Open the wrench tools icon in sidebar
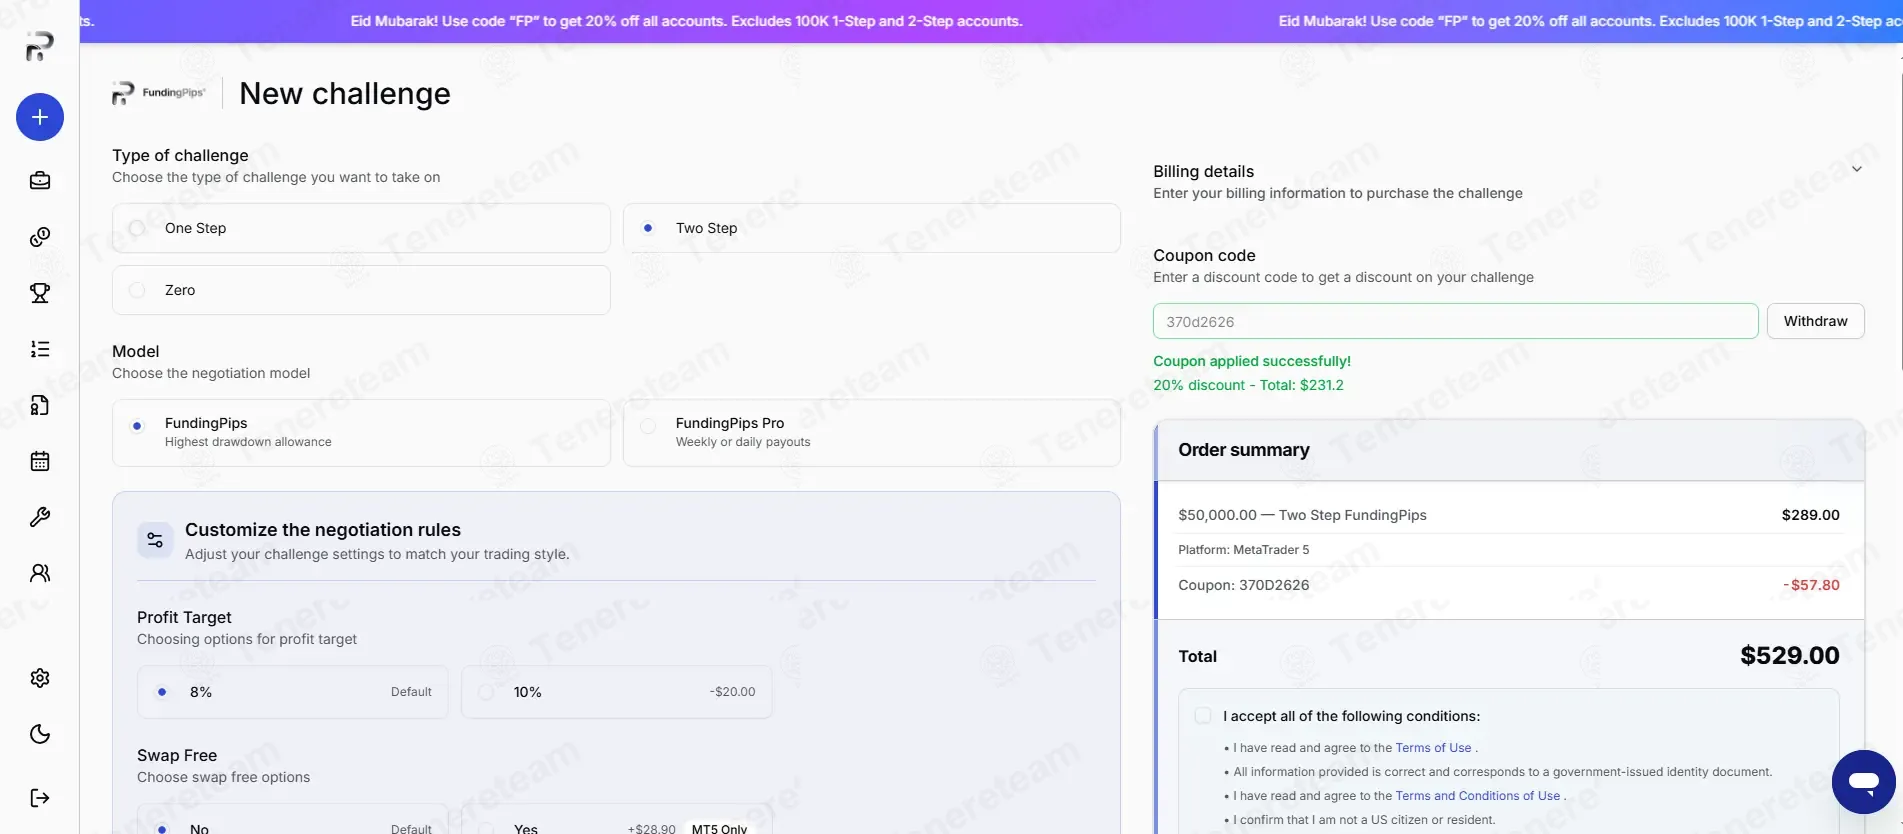The image size is (1903, 834). [x=40, y=517]
